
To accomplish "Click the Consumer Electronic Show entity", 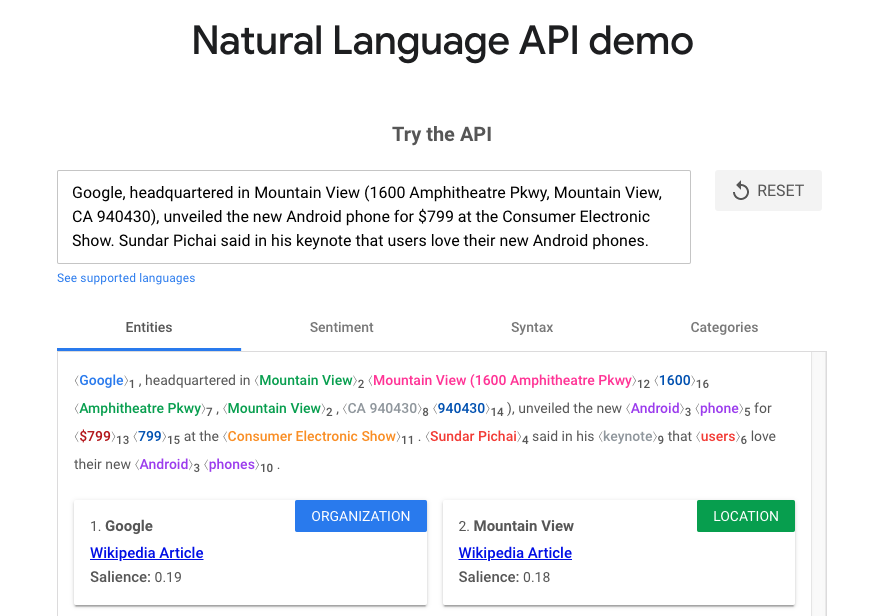I will [310, 436].
